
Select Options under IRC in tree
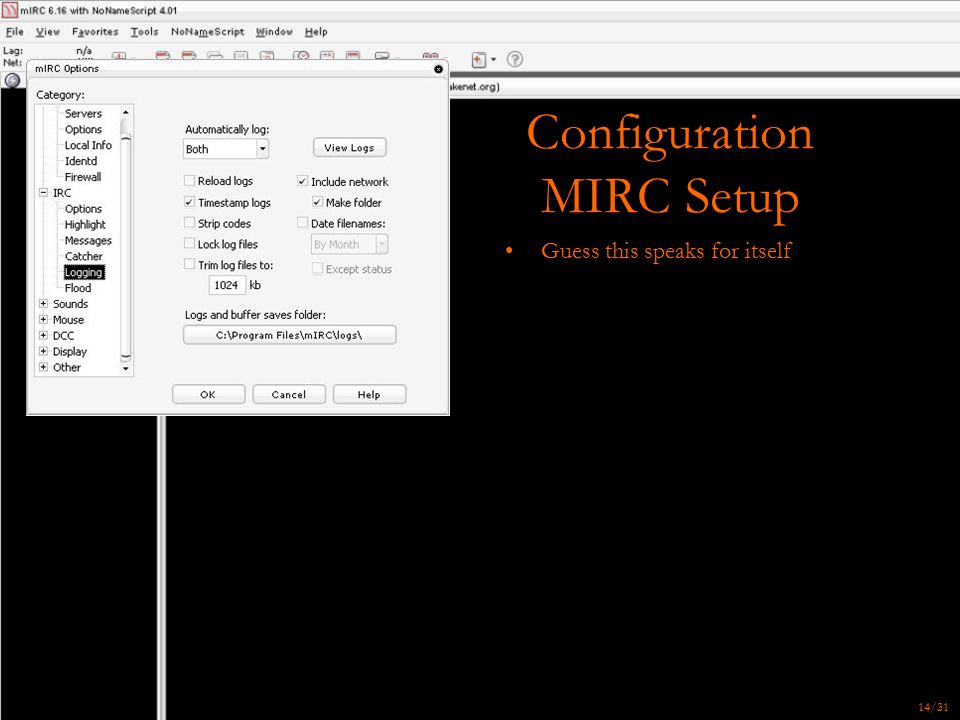pyautogui.click(x=83, y=209)
